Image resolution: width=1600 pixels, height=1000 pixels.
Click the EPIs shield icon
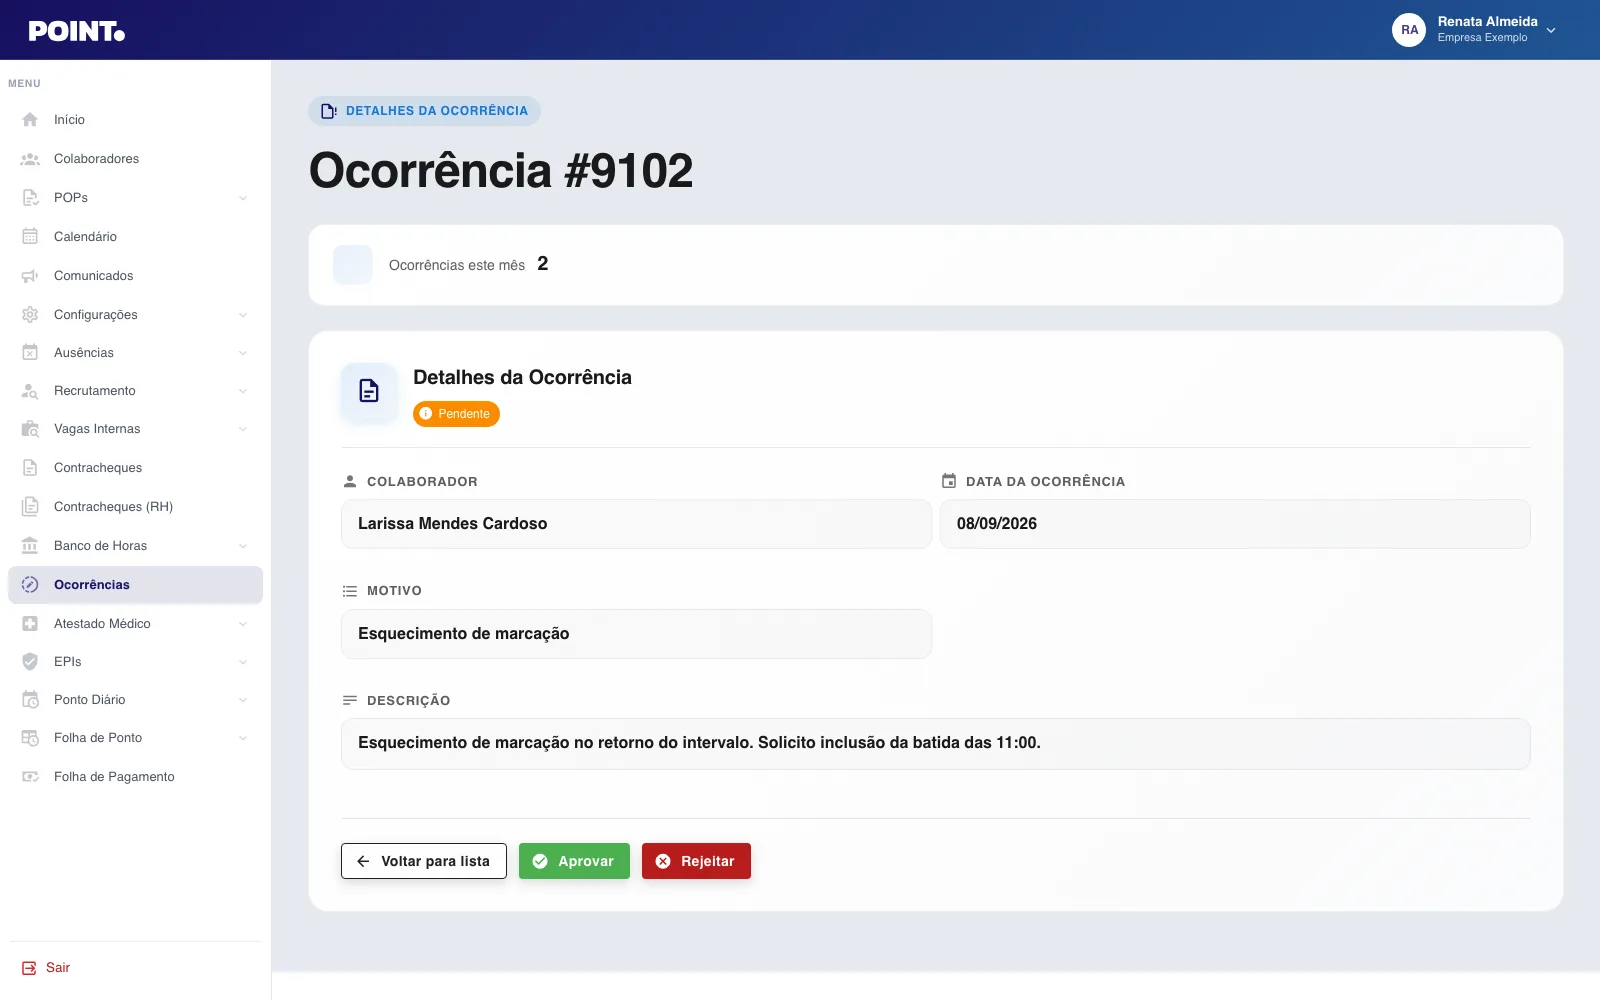pos(30,662)
